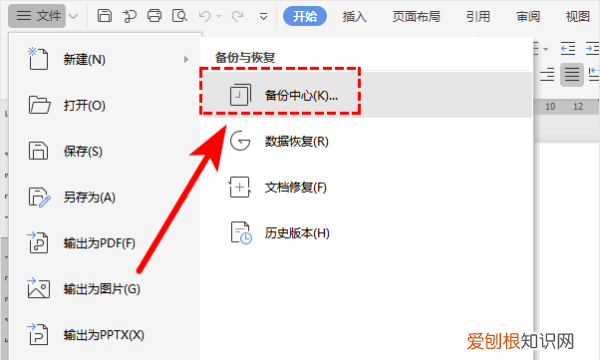Click the document repair plus icon
The height and width of the screenshot is (360, 600).
[x=240, y=187]
